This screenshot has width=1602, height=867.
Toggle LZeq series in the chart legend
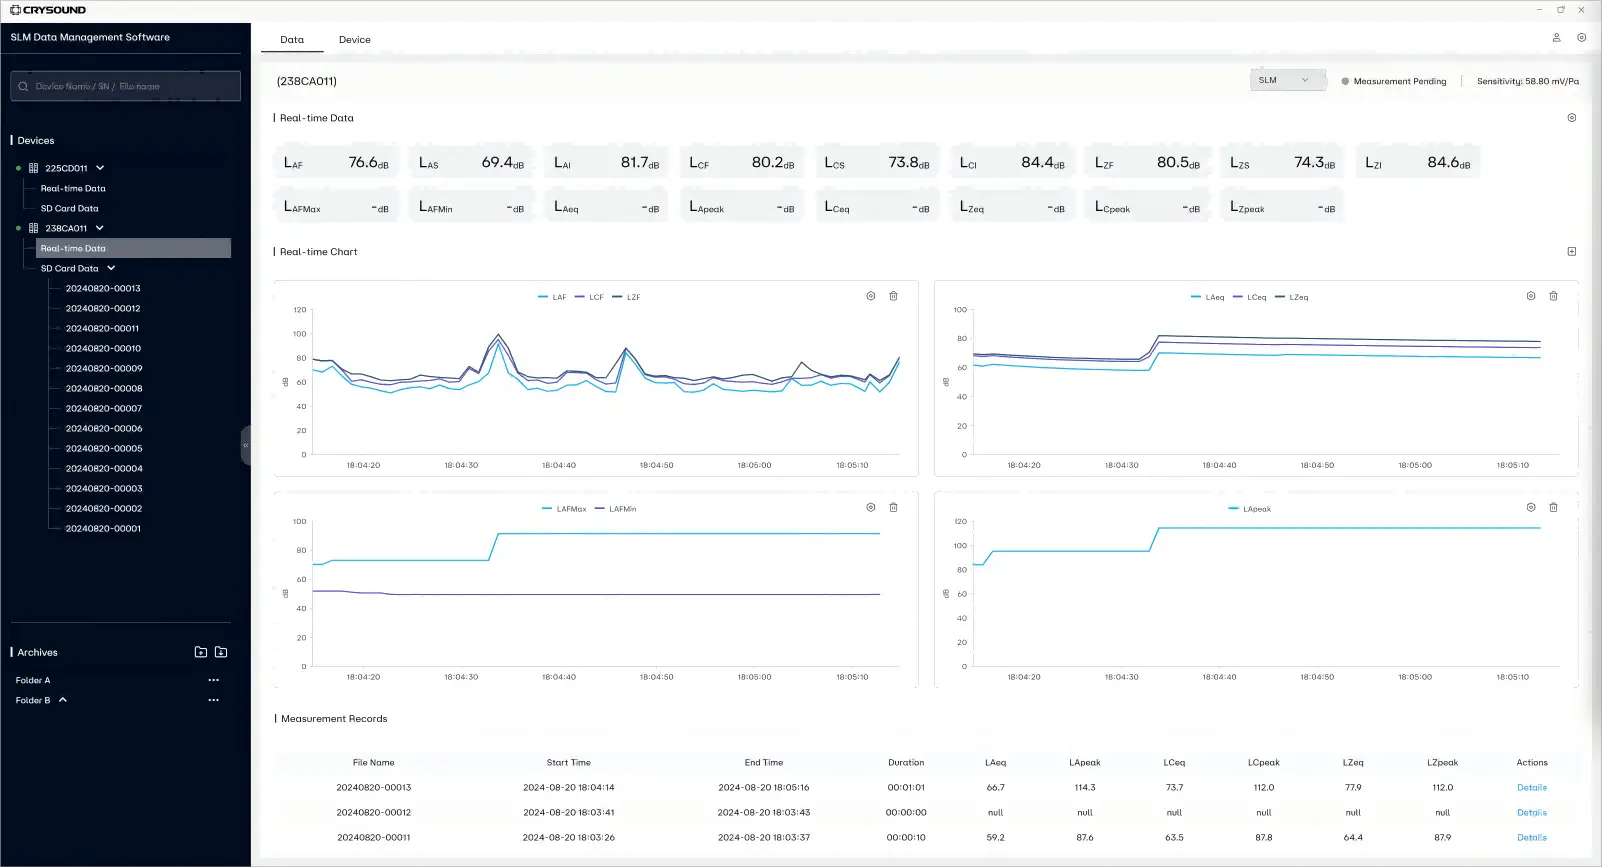pyautogui.click(x=1292, y=297)
